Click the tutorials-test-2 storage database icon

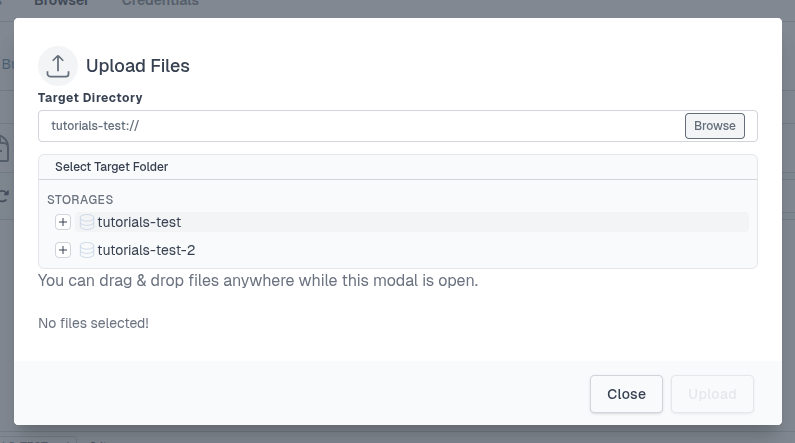(87, 250)
